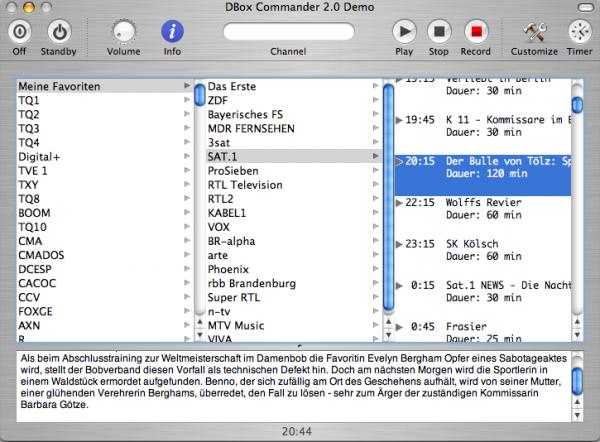
Task: Expand Meine Favoriten bouquet arrow
Action: click(x=187, y=87)
